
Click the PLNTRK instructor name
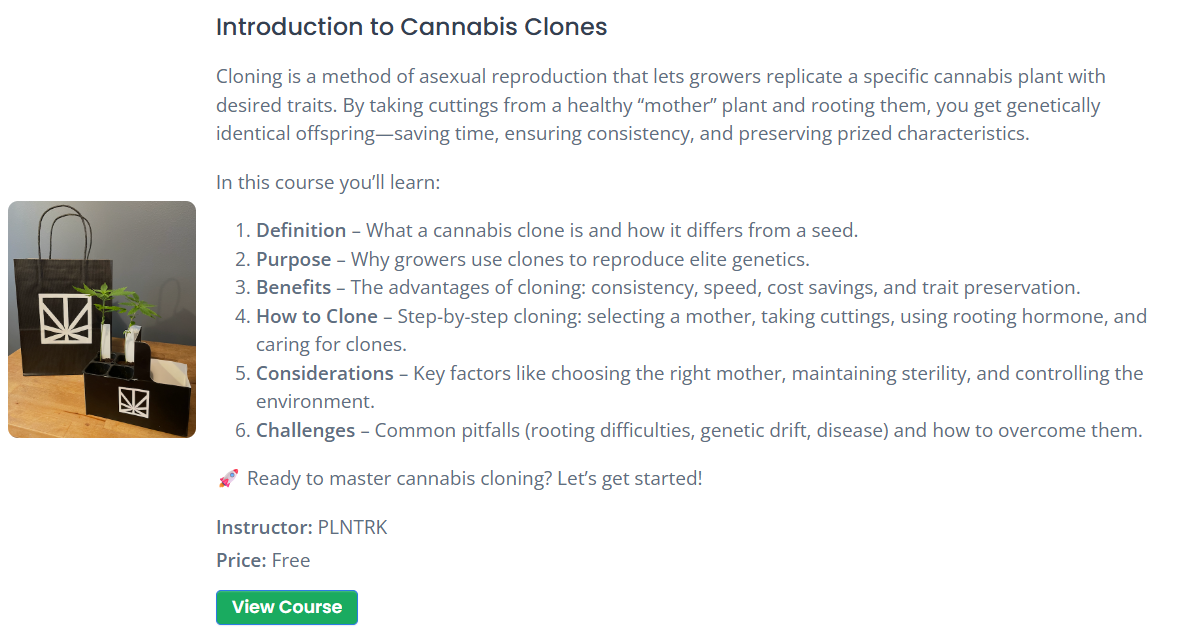352,527
